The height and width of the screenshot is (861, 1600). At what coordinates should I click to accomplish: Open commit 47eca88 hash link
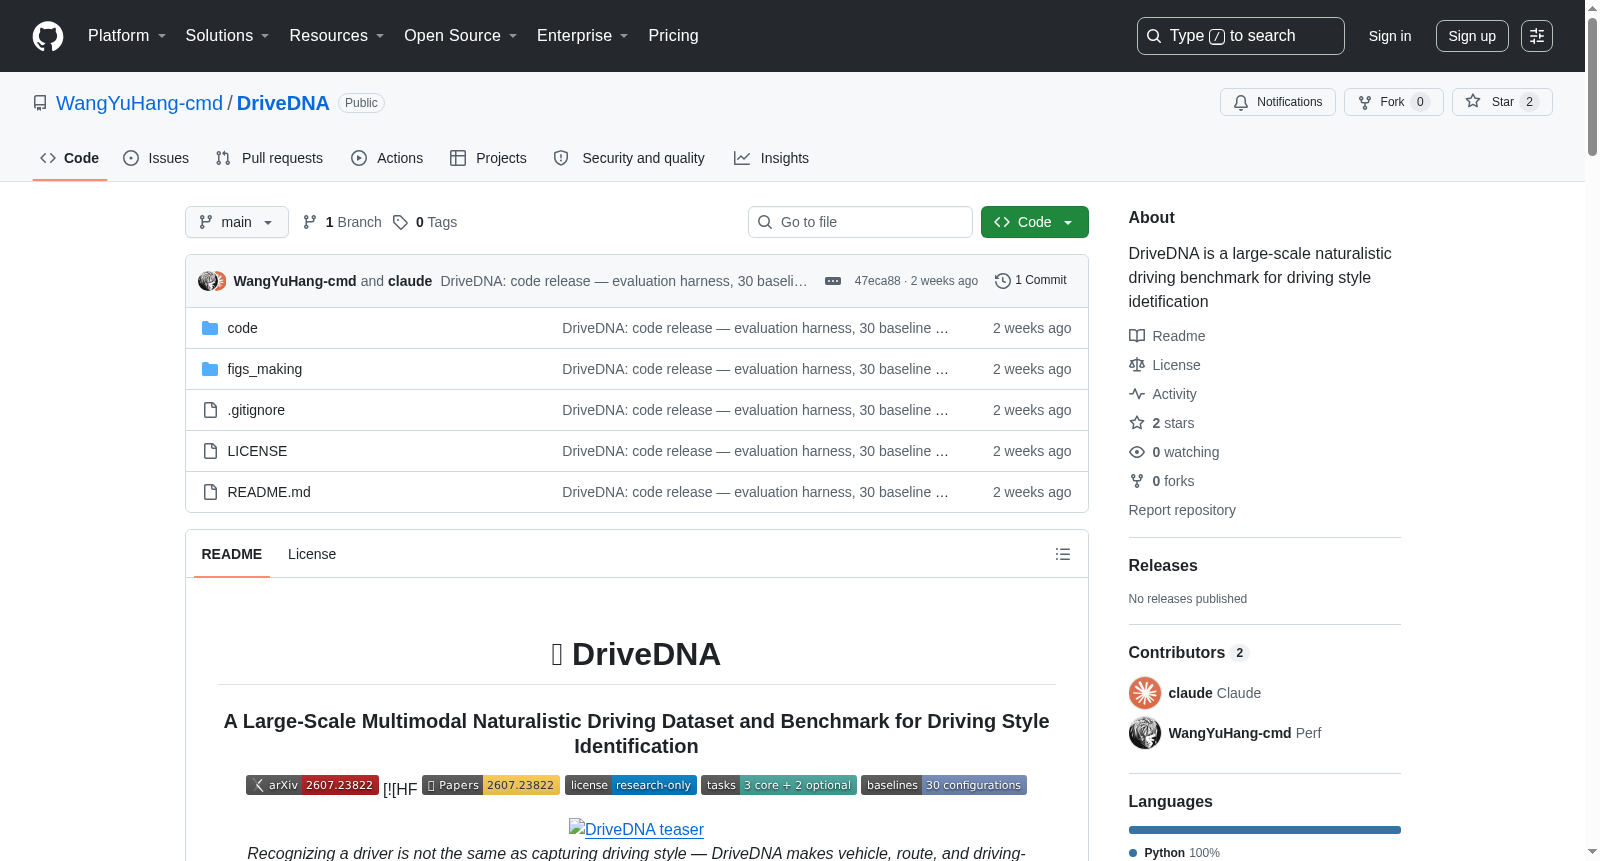point(877,281)
